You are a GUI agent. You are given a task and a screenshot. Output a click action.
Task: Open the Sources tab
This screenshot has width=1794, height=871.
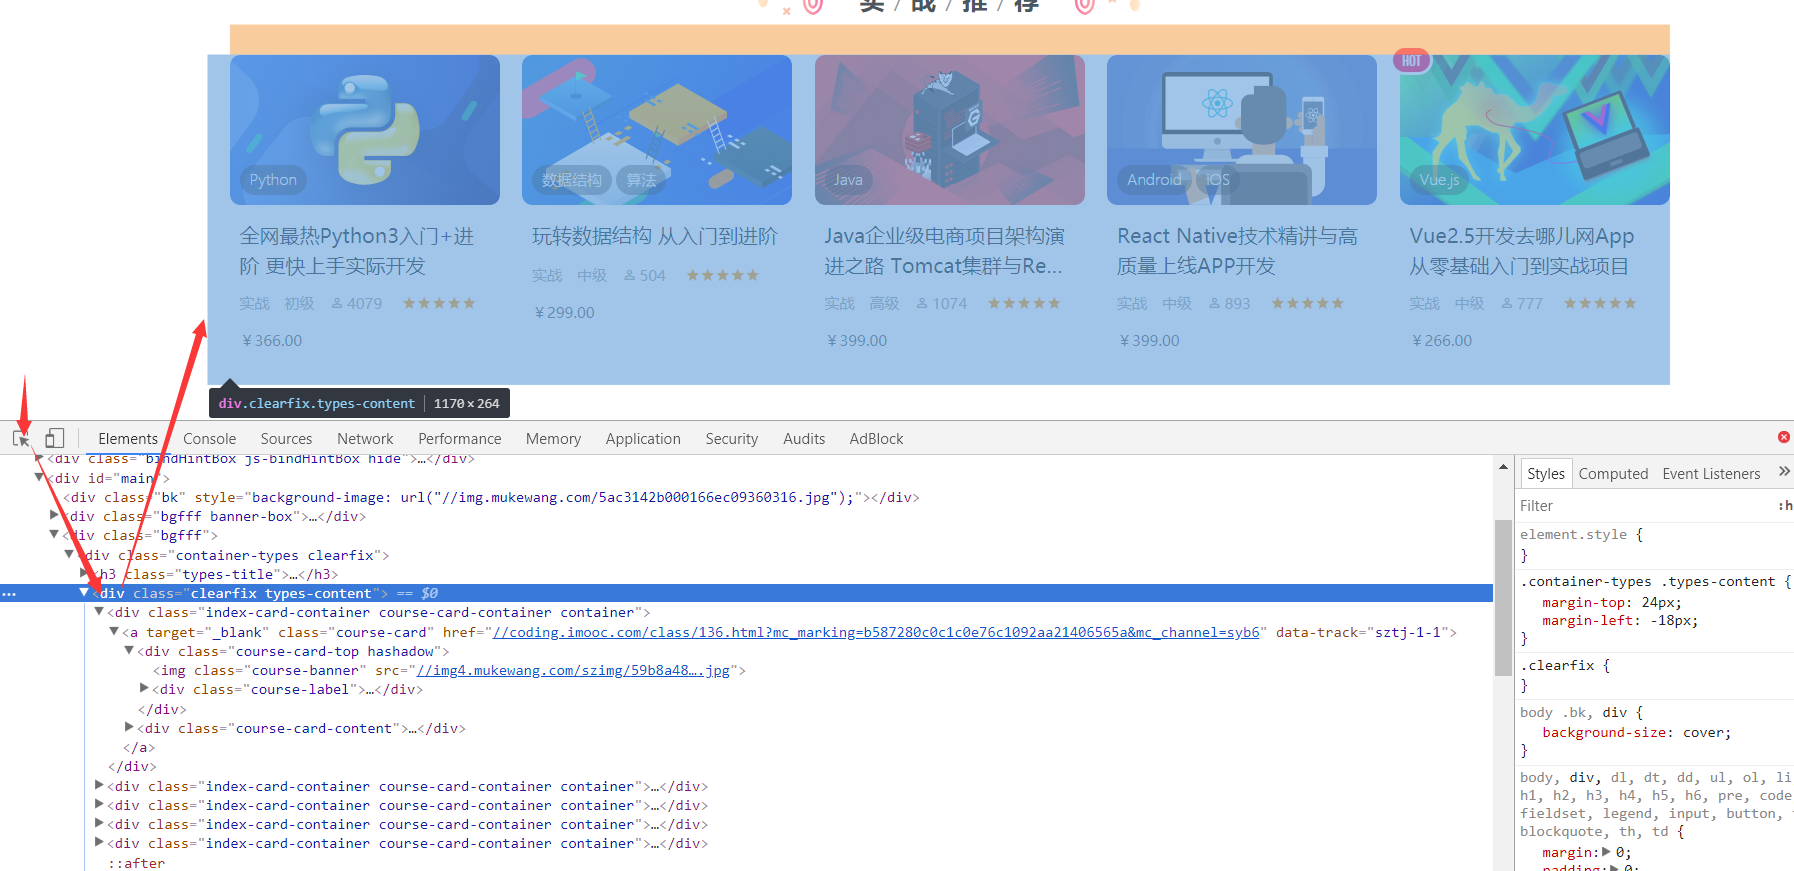coord(286,439)
